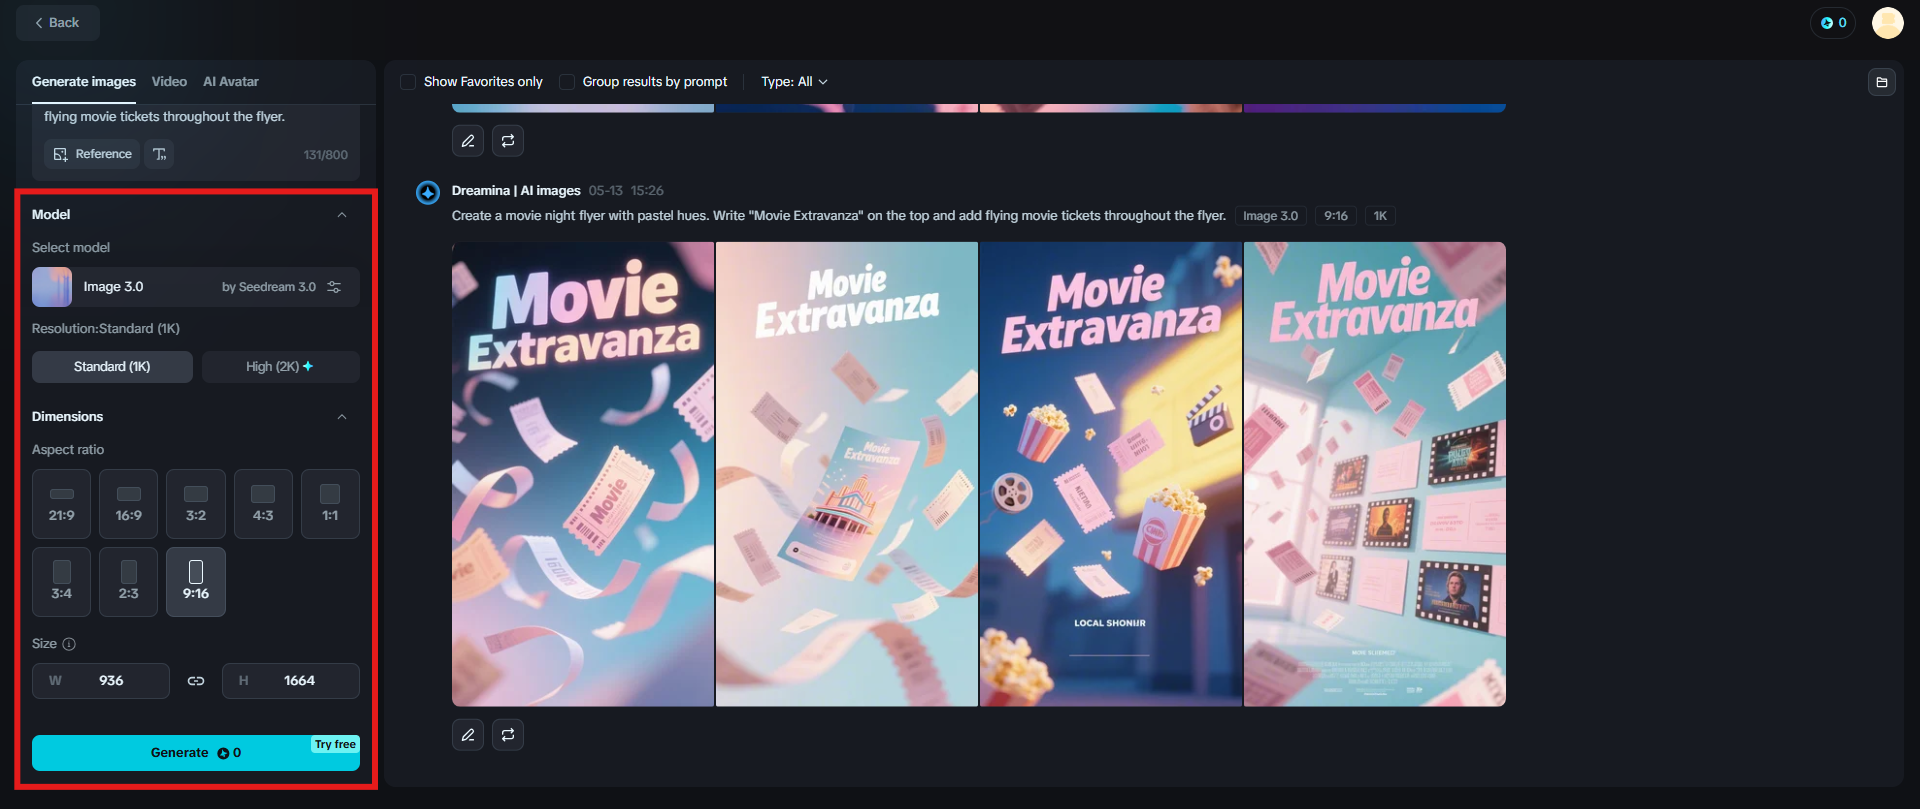Viewport: 1920px width, 809px height.
Task: Click the Try free badge
Action: [335, 745]
